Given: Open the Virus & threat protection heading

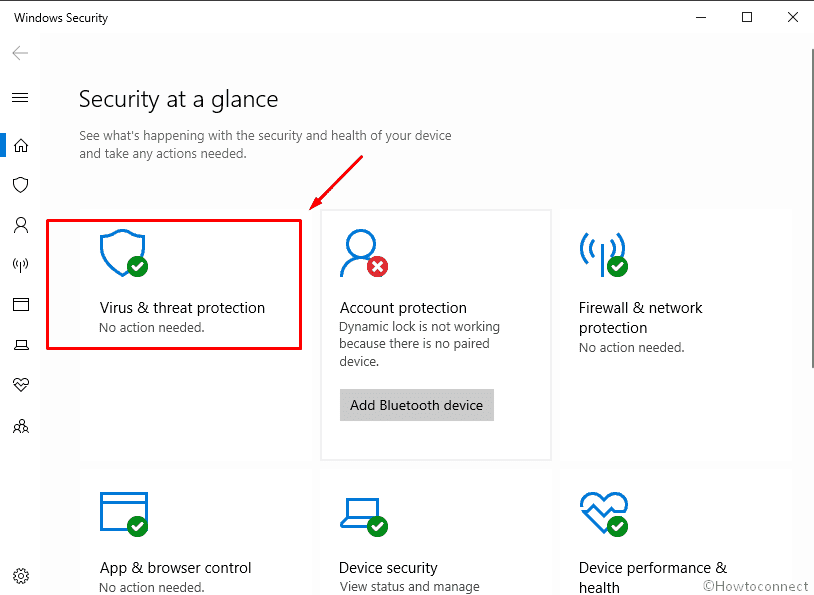Looking at the screenshot, I should (x=182, y=308).
